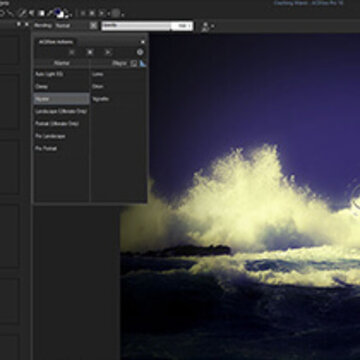The width and height of the screenshot is (360, 360).
Task: Select the eyedropper tool in toolbar
Action: pos(51,13)
